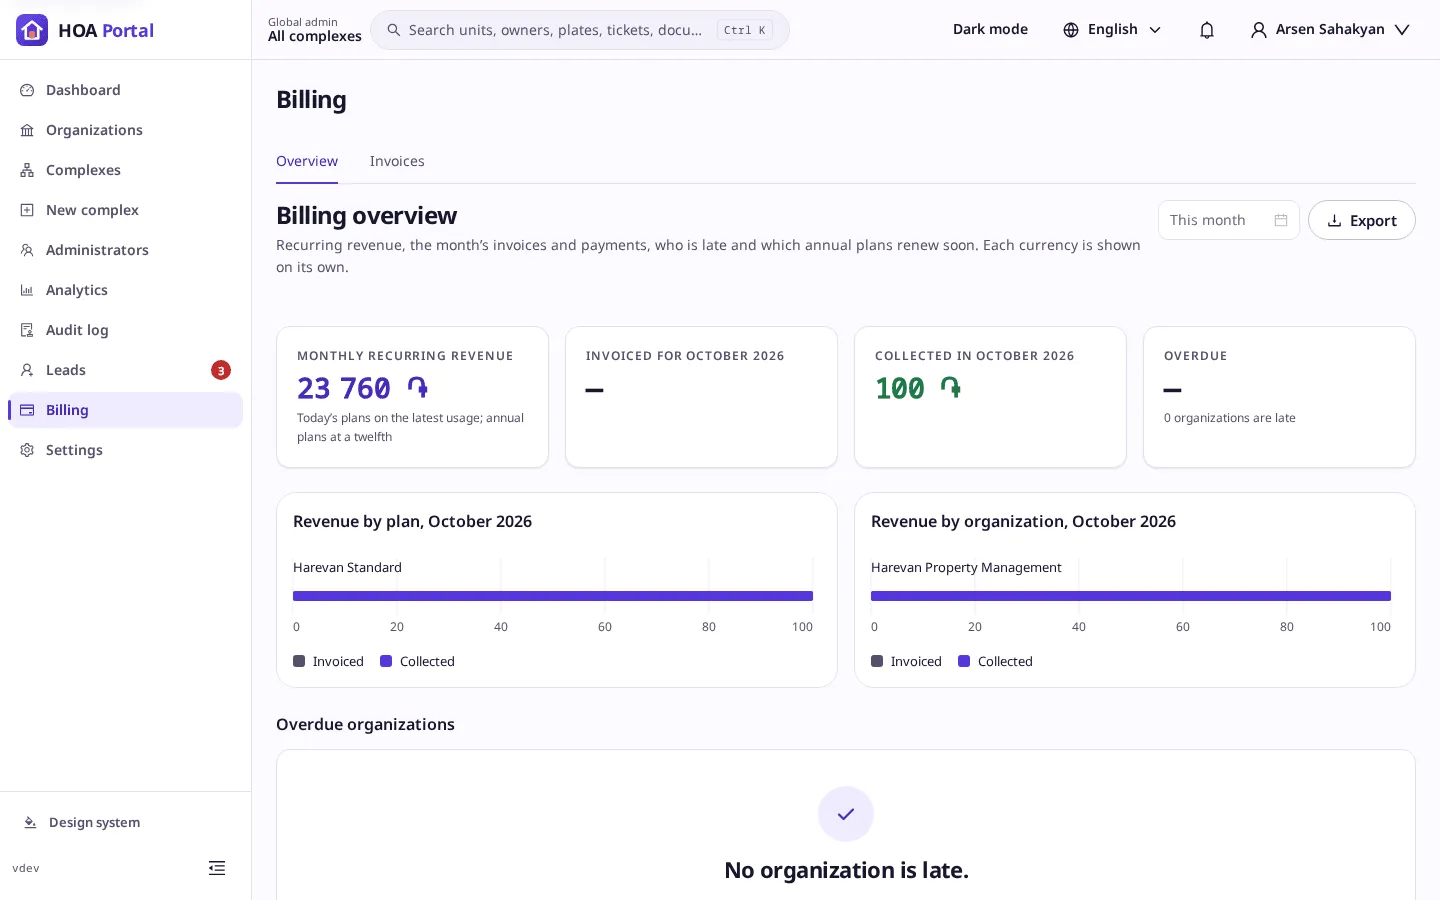Click the Analytics chart icon
Viewport: 1440px width, 900px height.
click(x=27, y=290)
